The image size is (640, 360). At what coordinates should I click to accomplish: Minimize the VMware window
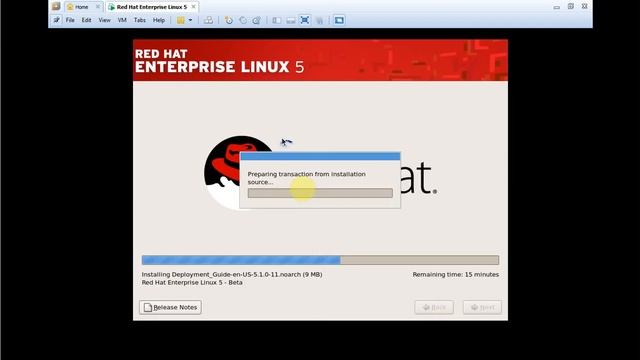[556, 7]
